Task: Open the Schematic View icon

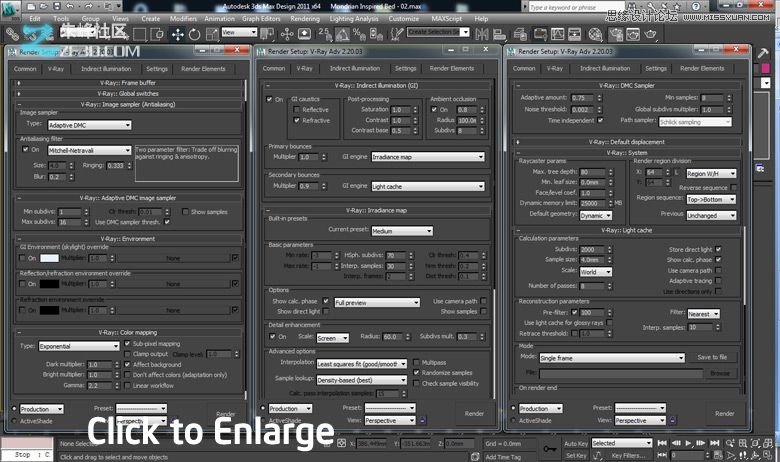Action: tap(575, 34)
